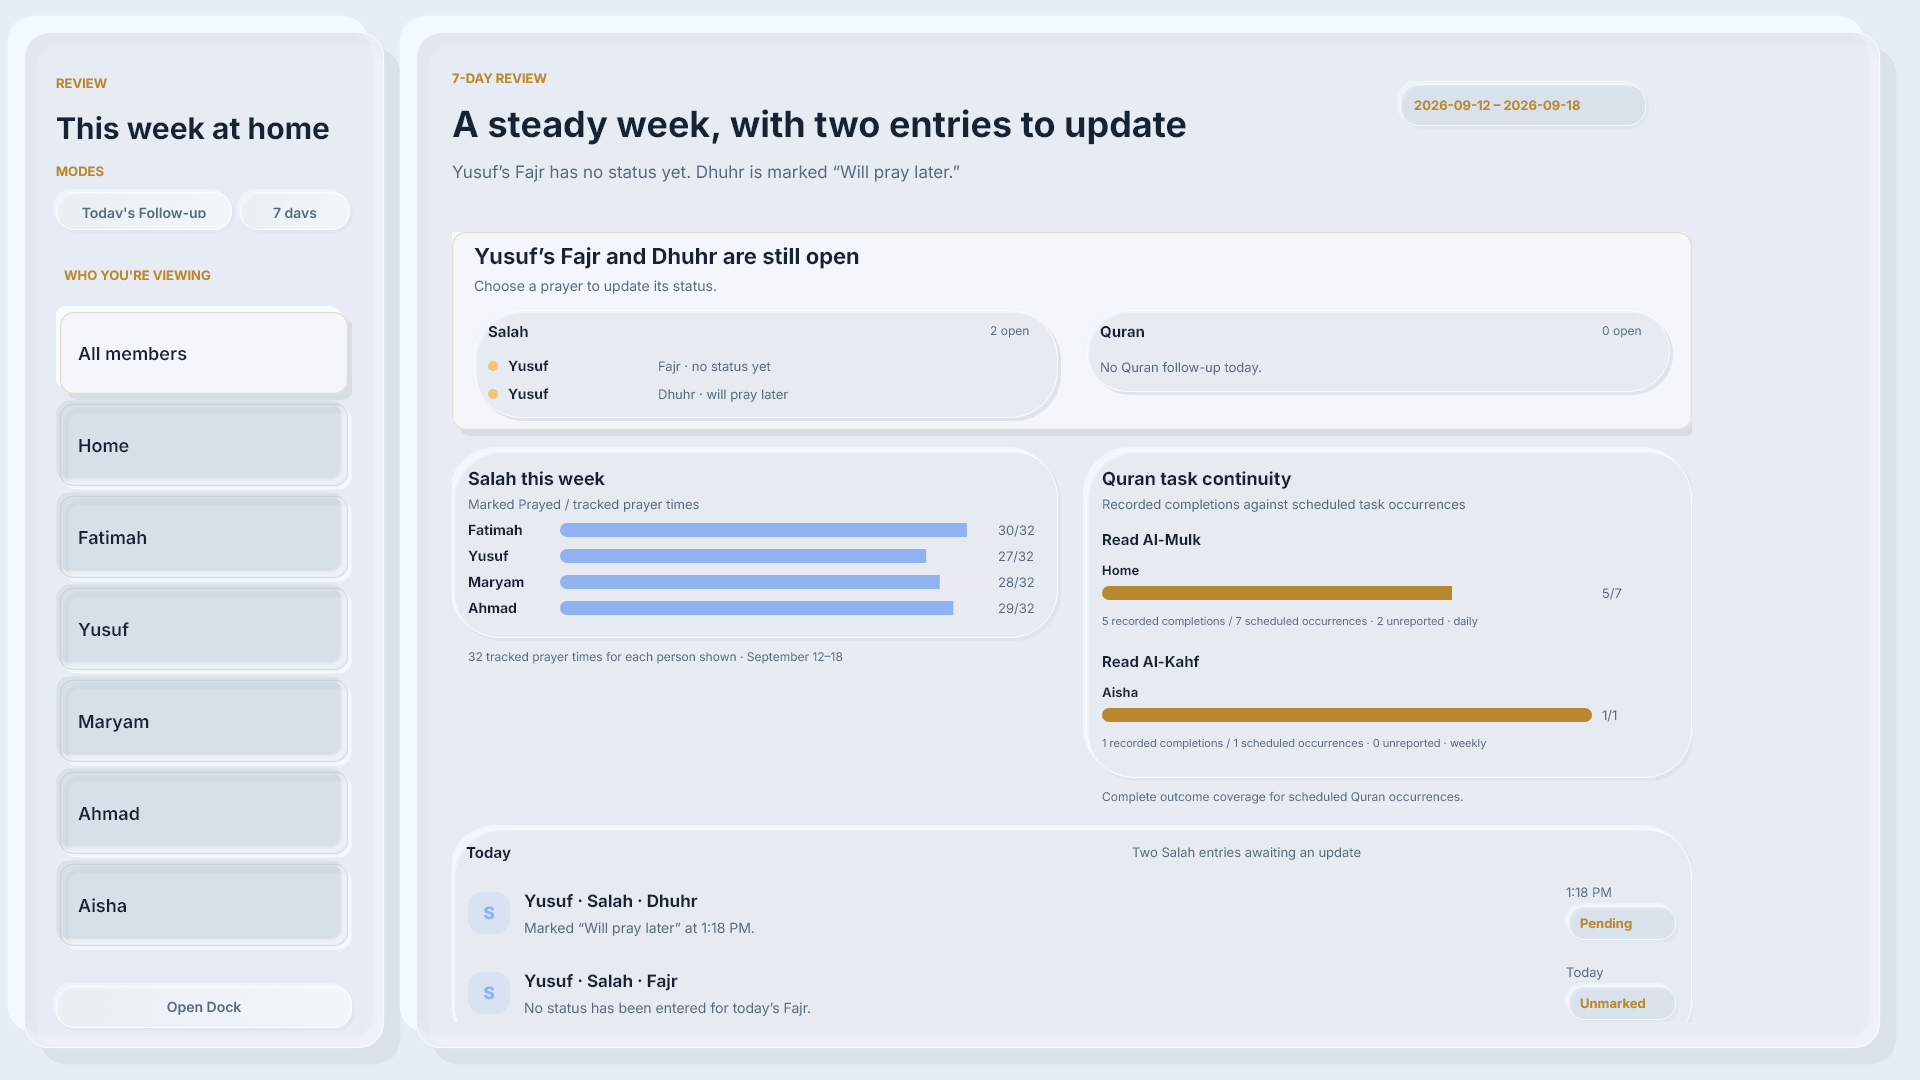Viewport: 1920px width, 1080px height.
Task: Click the Pending status badge
Action: (1620, 923)
